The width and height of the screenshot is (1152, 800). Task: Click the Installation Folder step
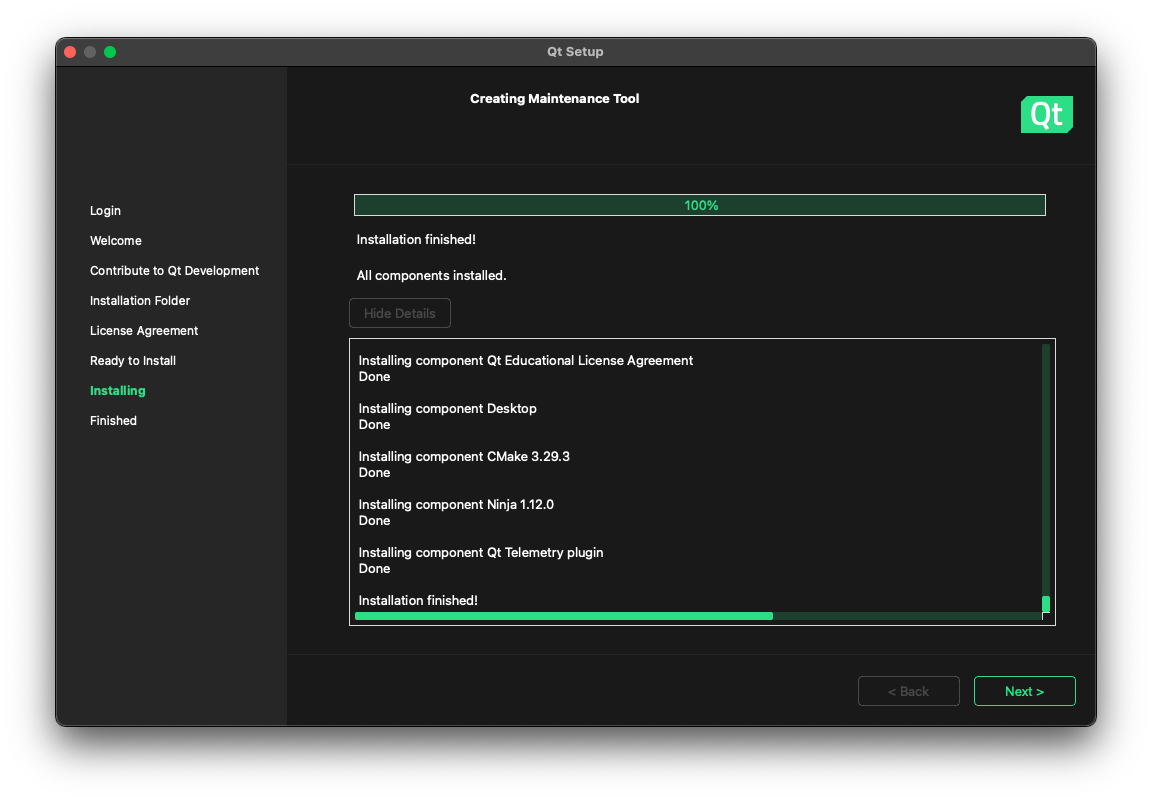point(140,301)
